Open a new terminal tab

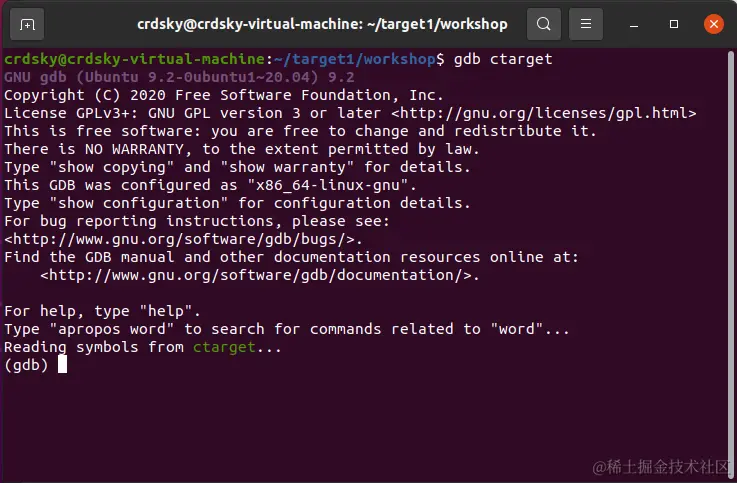click(x=27, y=24)
